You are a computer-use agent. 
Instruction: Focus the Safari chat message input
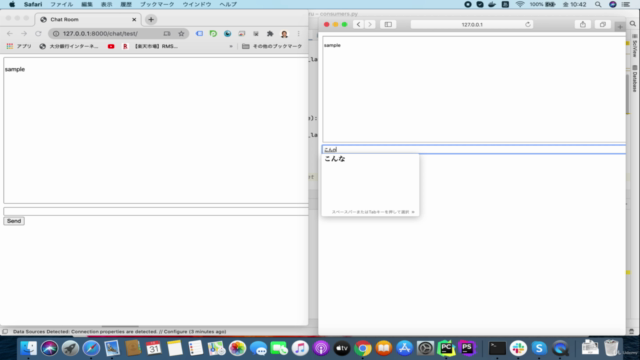point(473,149)
